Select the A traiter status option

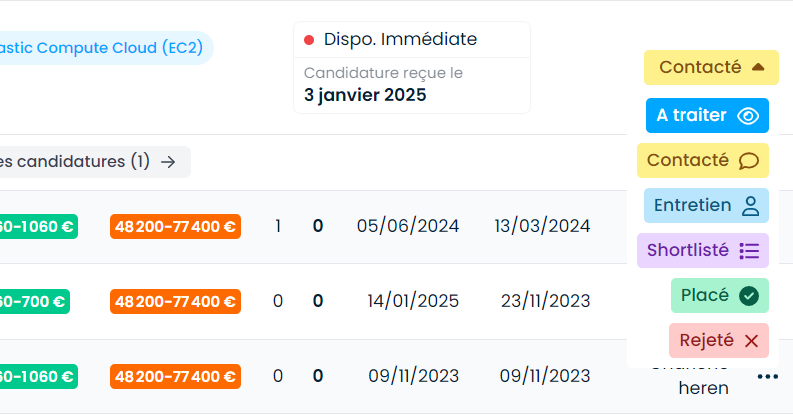707,116
